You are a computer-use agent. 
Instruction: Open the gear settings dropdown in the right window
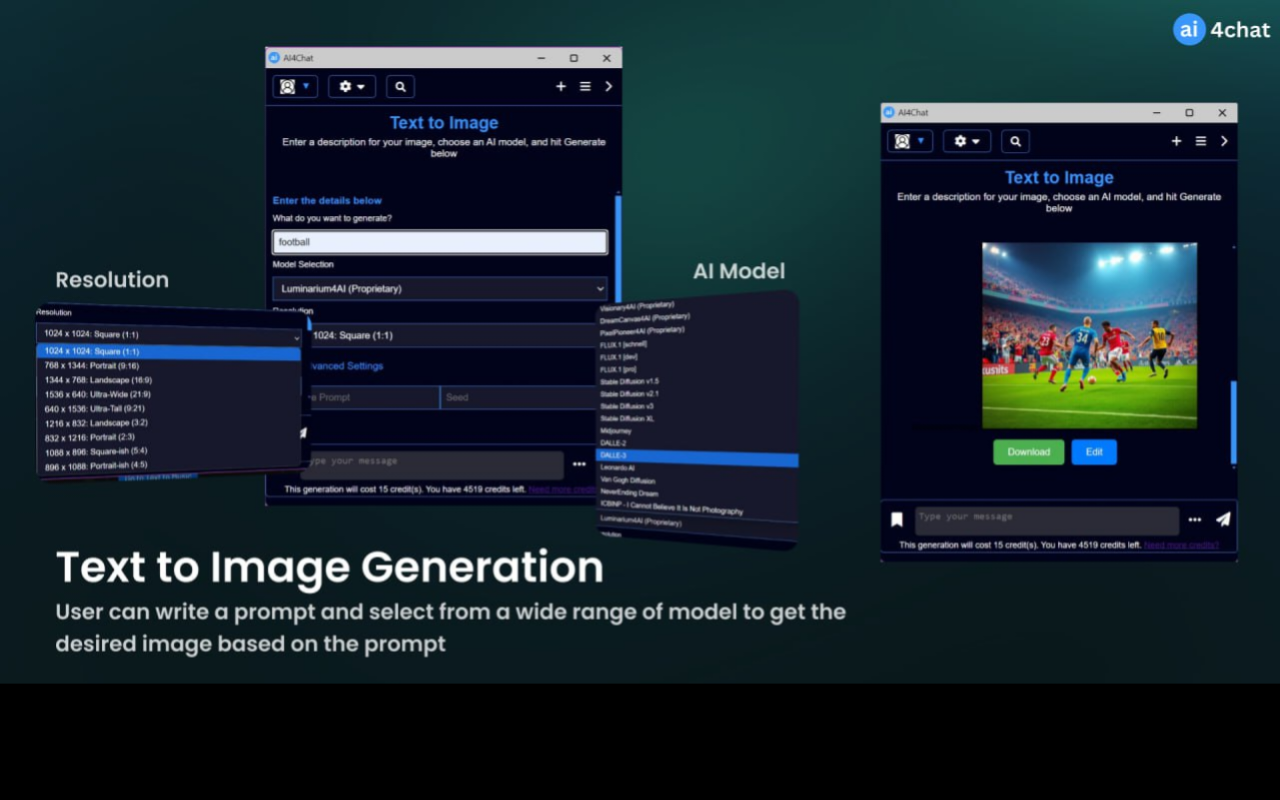(967, 141)
